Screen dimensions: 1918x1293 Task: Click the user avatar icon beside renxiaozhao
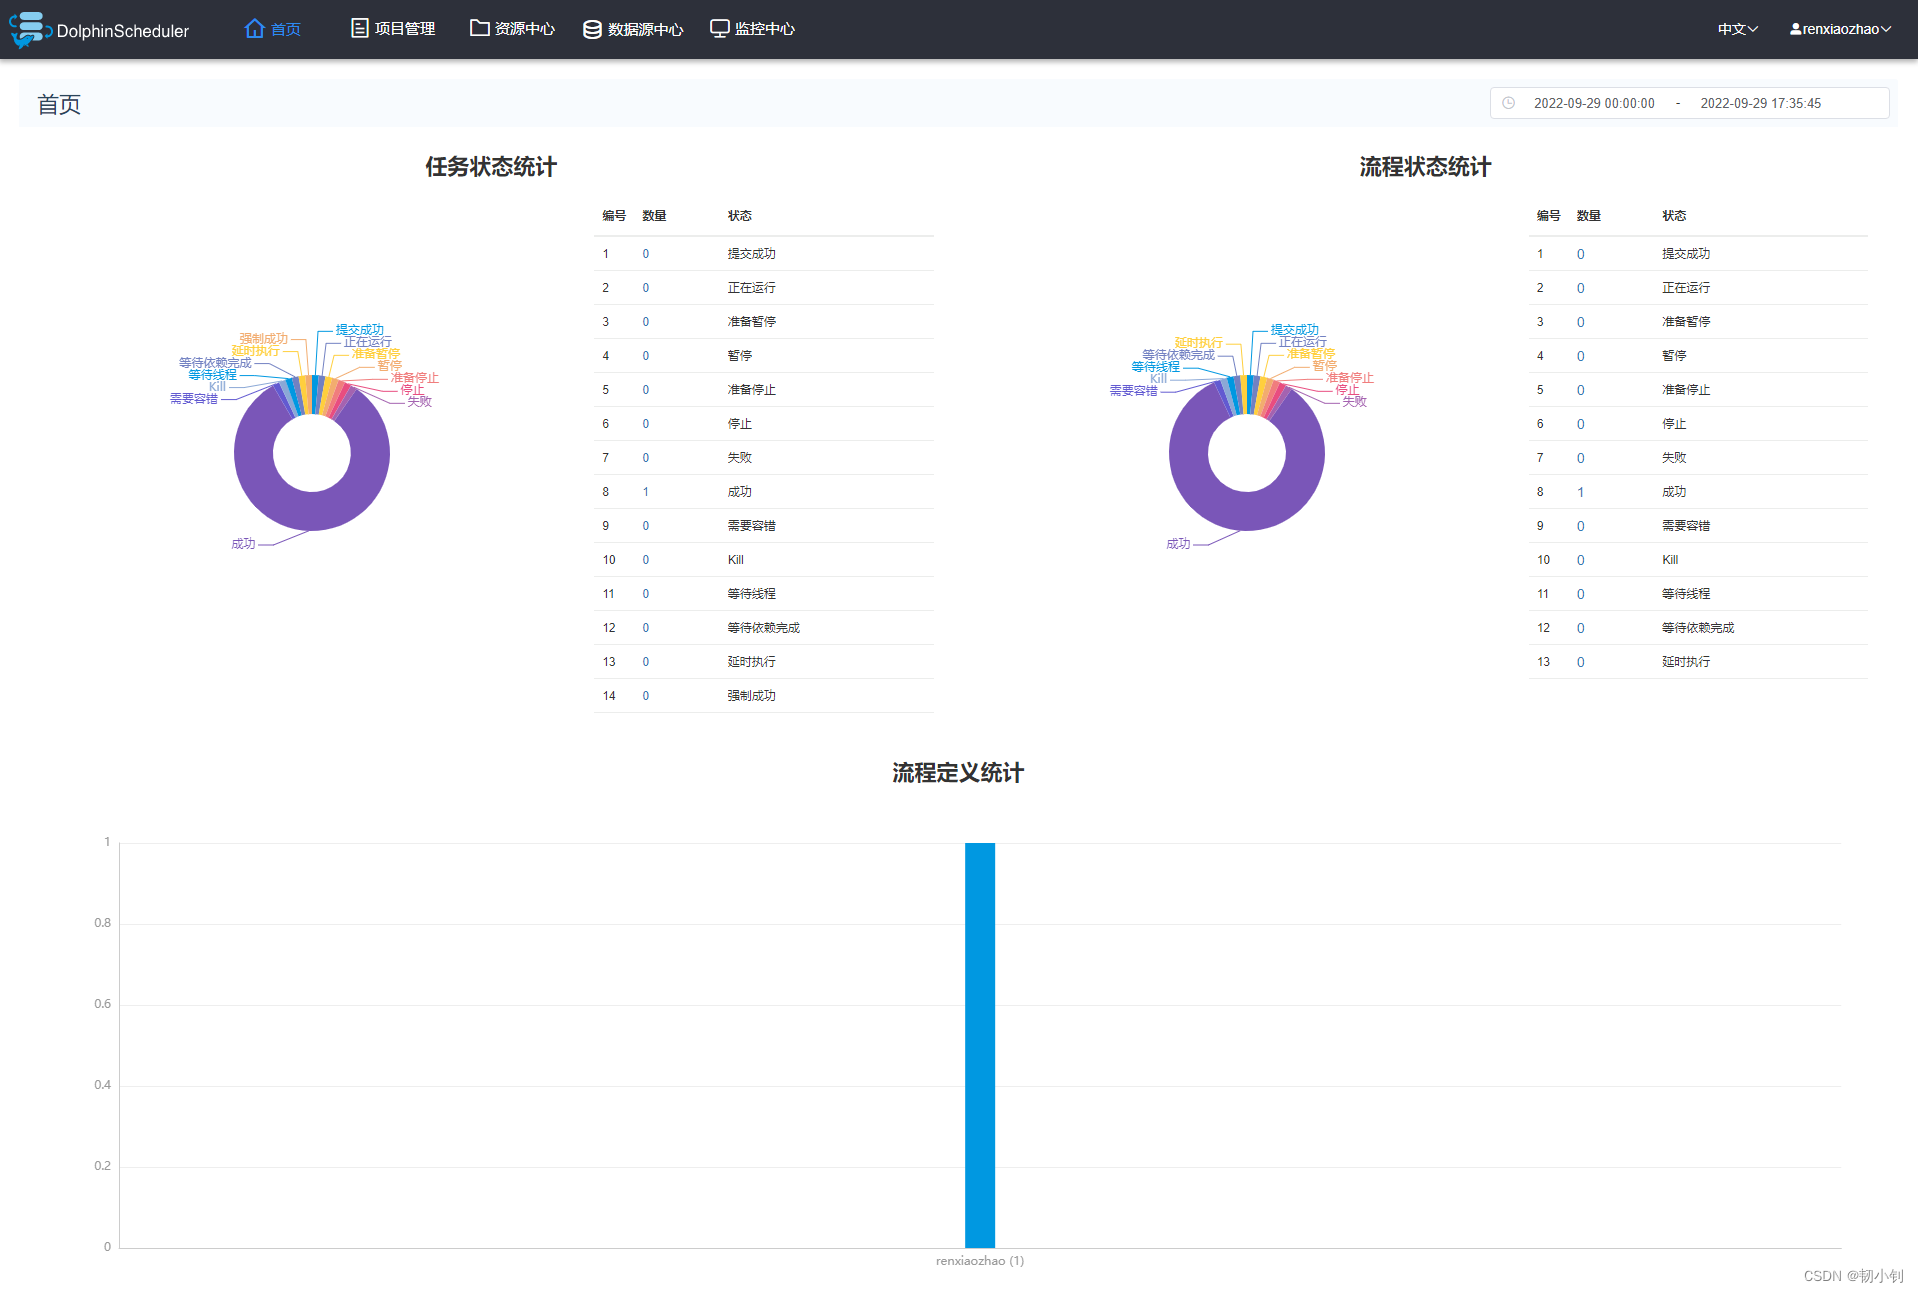pyautogui.click(x=1795, y=29)
